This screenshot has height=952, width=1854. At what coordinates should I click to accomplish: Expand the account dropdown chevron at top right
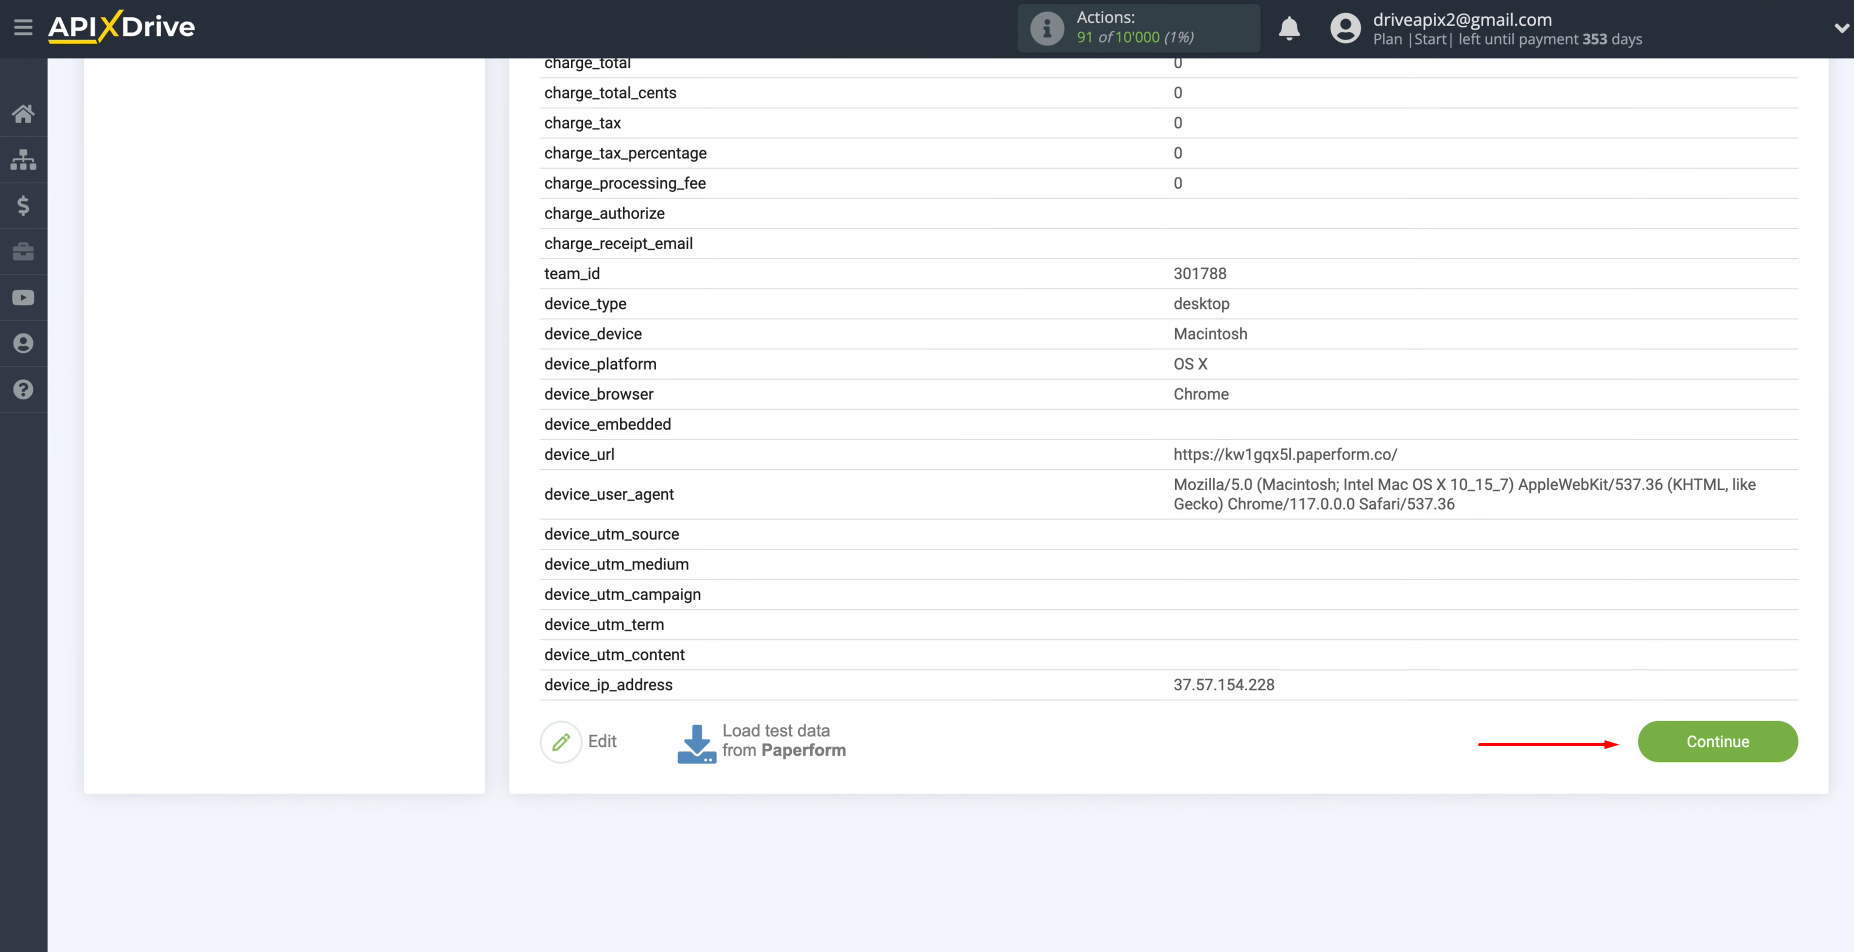[1842, 27]
